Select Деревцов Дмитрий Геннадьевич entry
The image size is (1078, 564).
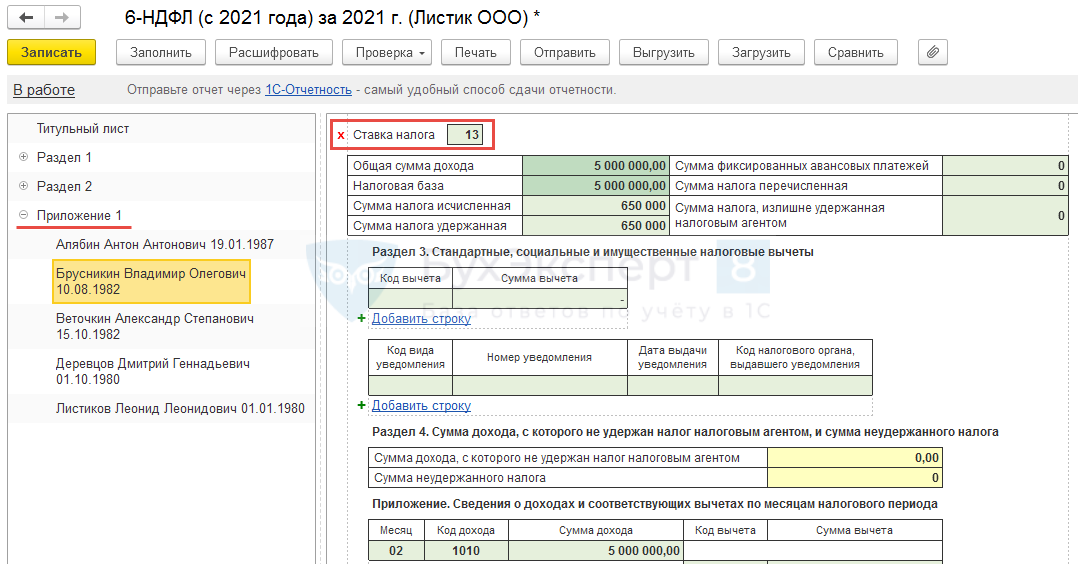153,371
